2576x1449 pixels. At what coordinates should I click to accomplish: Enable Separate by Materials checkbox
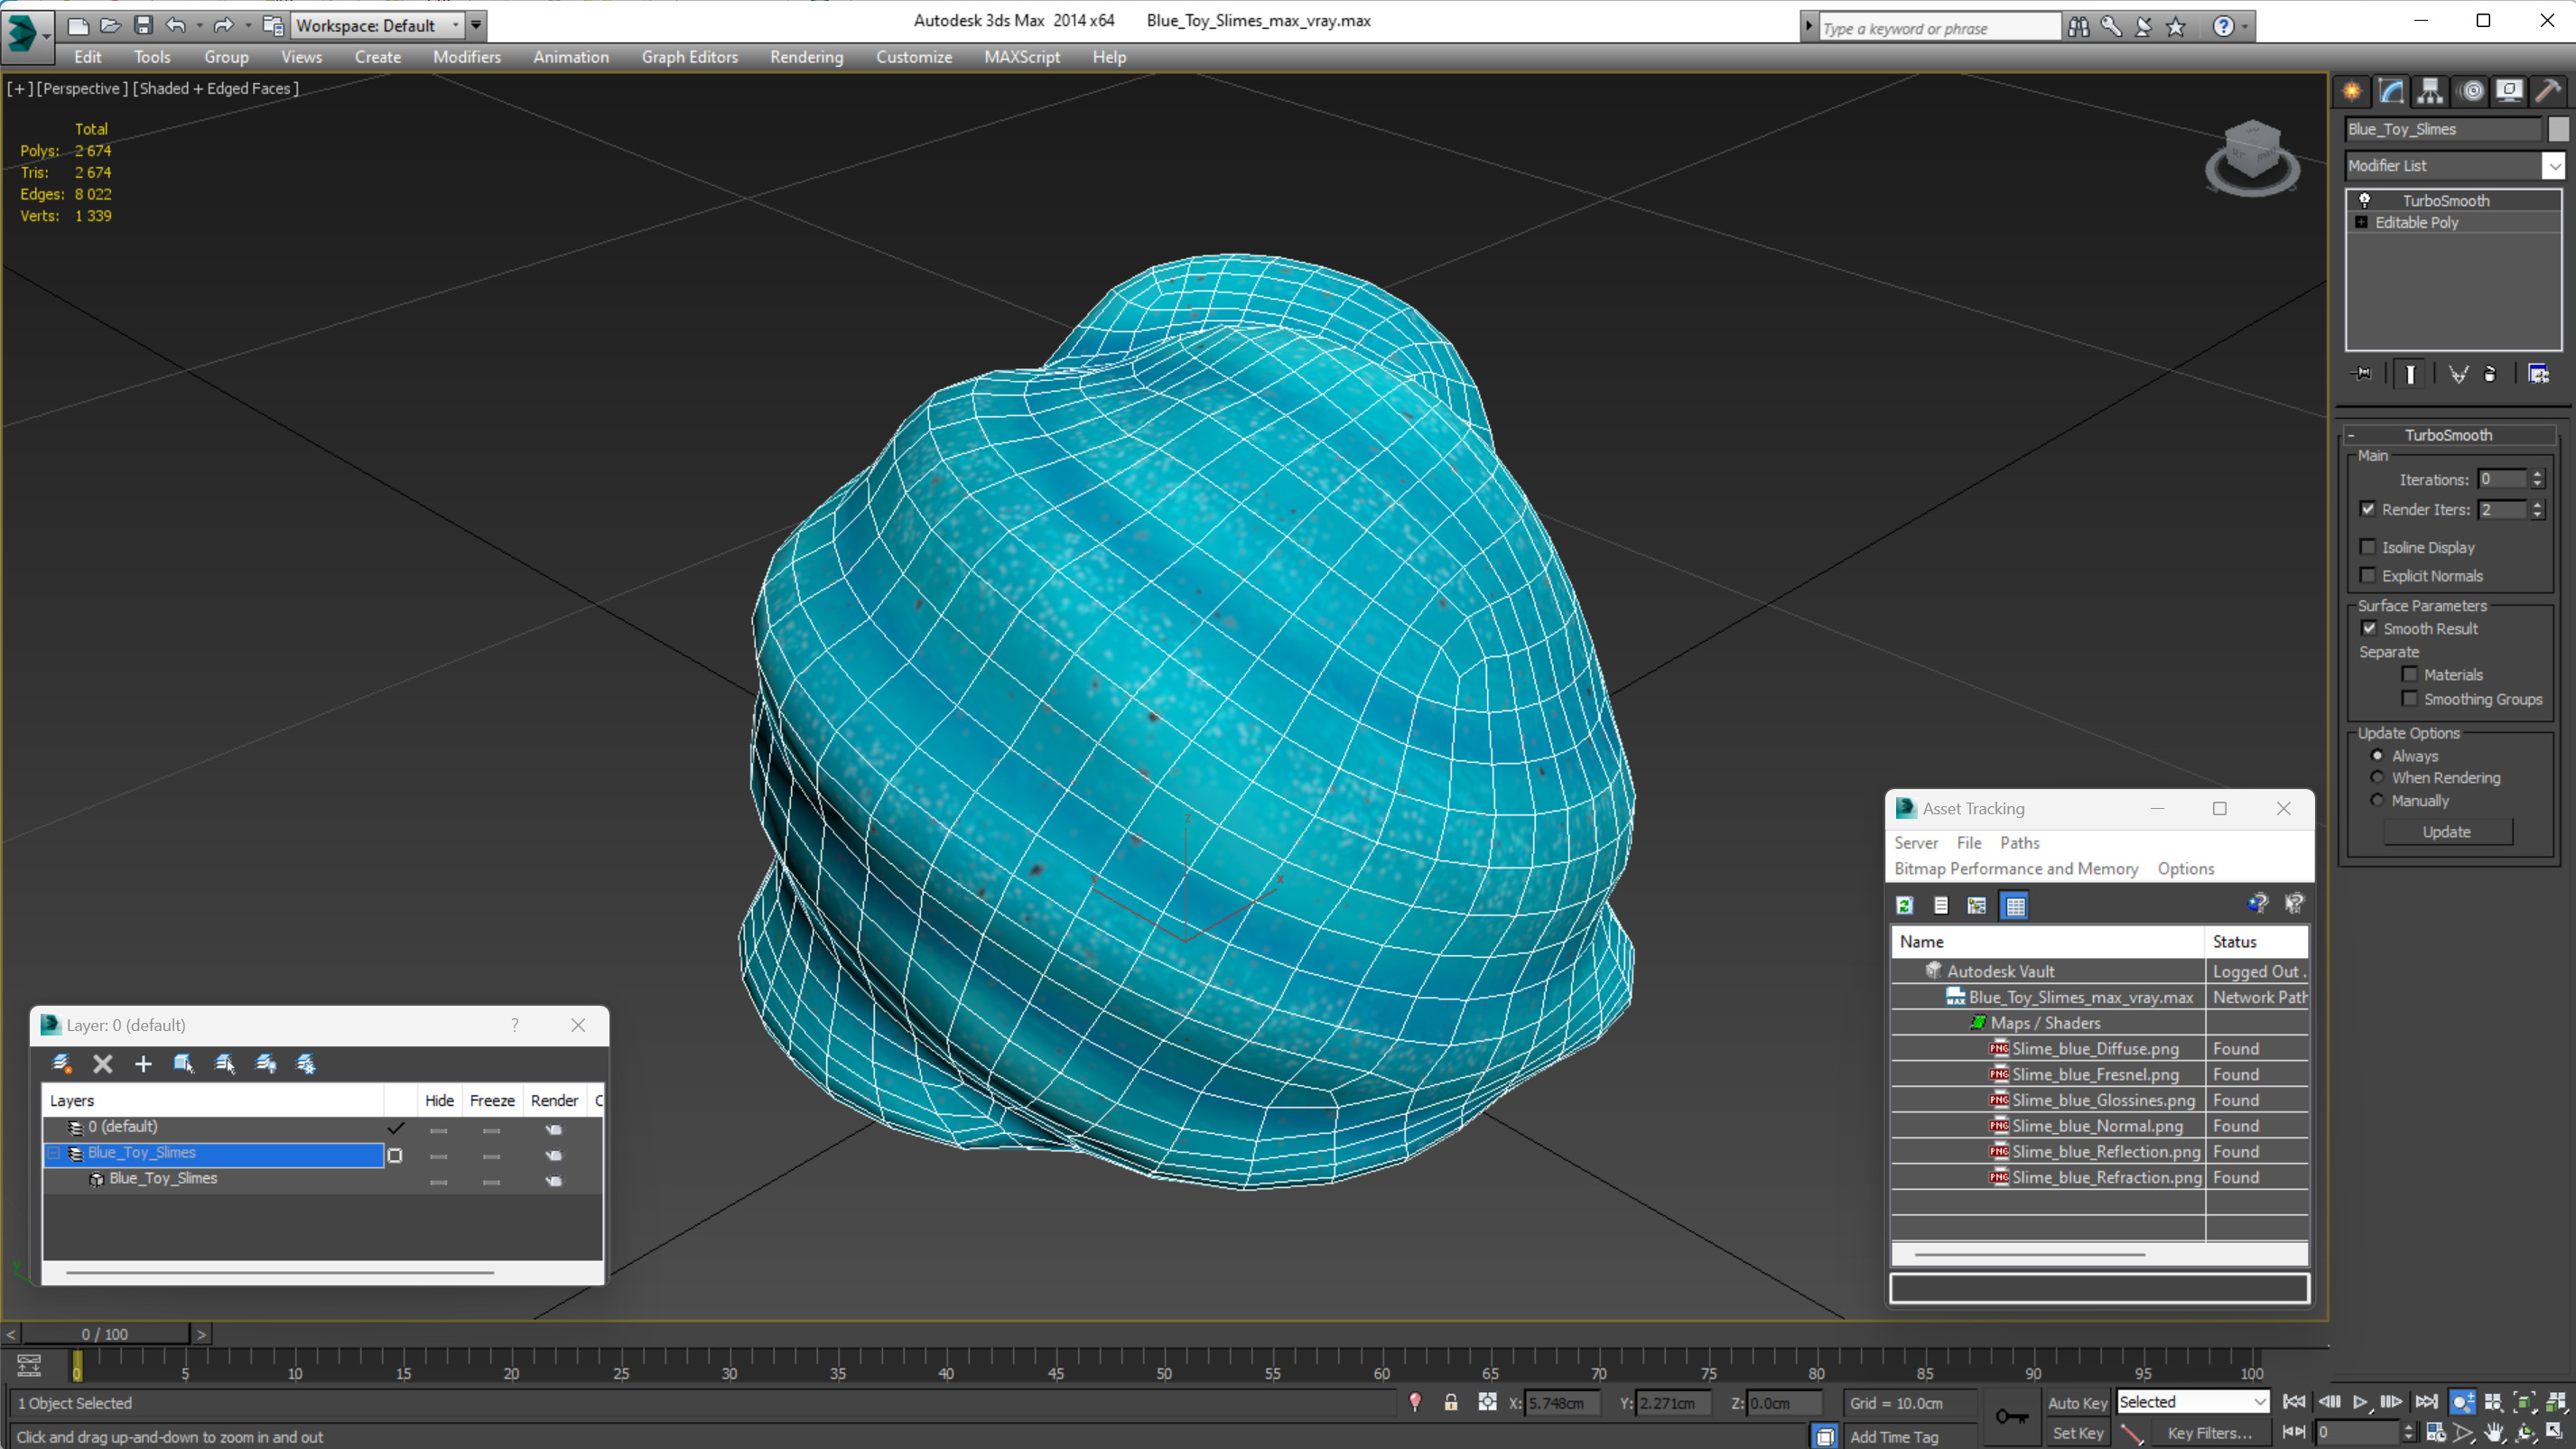coord(2410,674)
